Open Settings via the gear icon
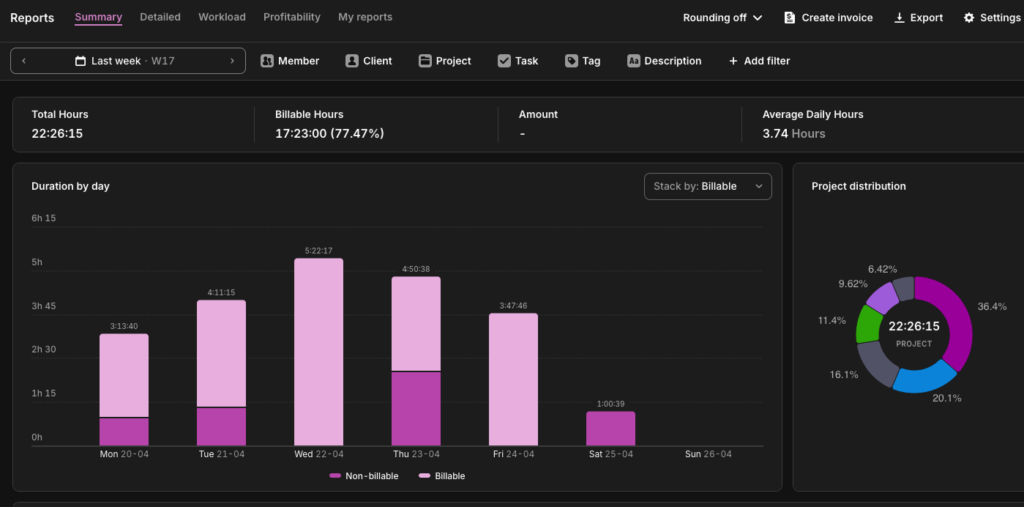 [969, 18]
